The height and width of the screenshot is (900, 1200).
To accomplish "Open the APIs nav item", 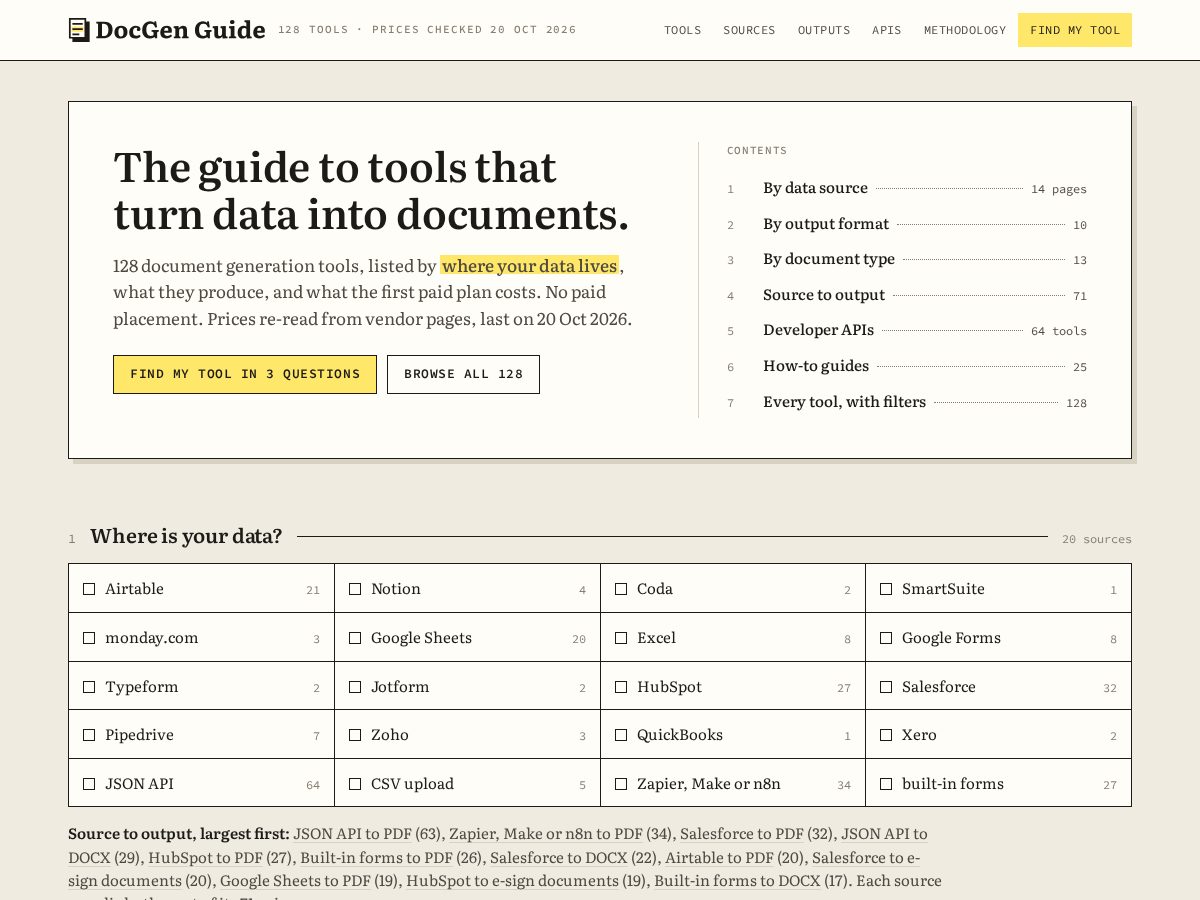I will [x=887, y=30].
